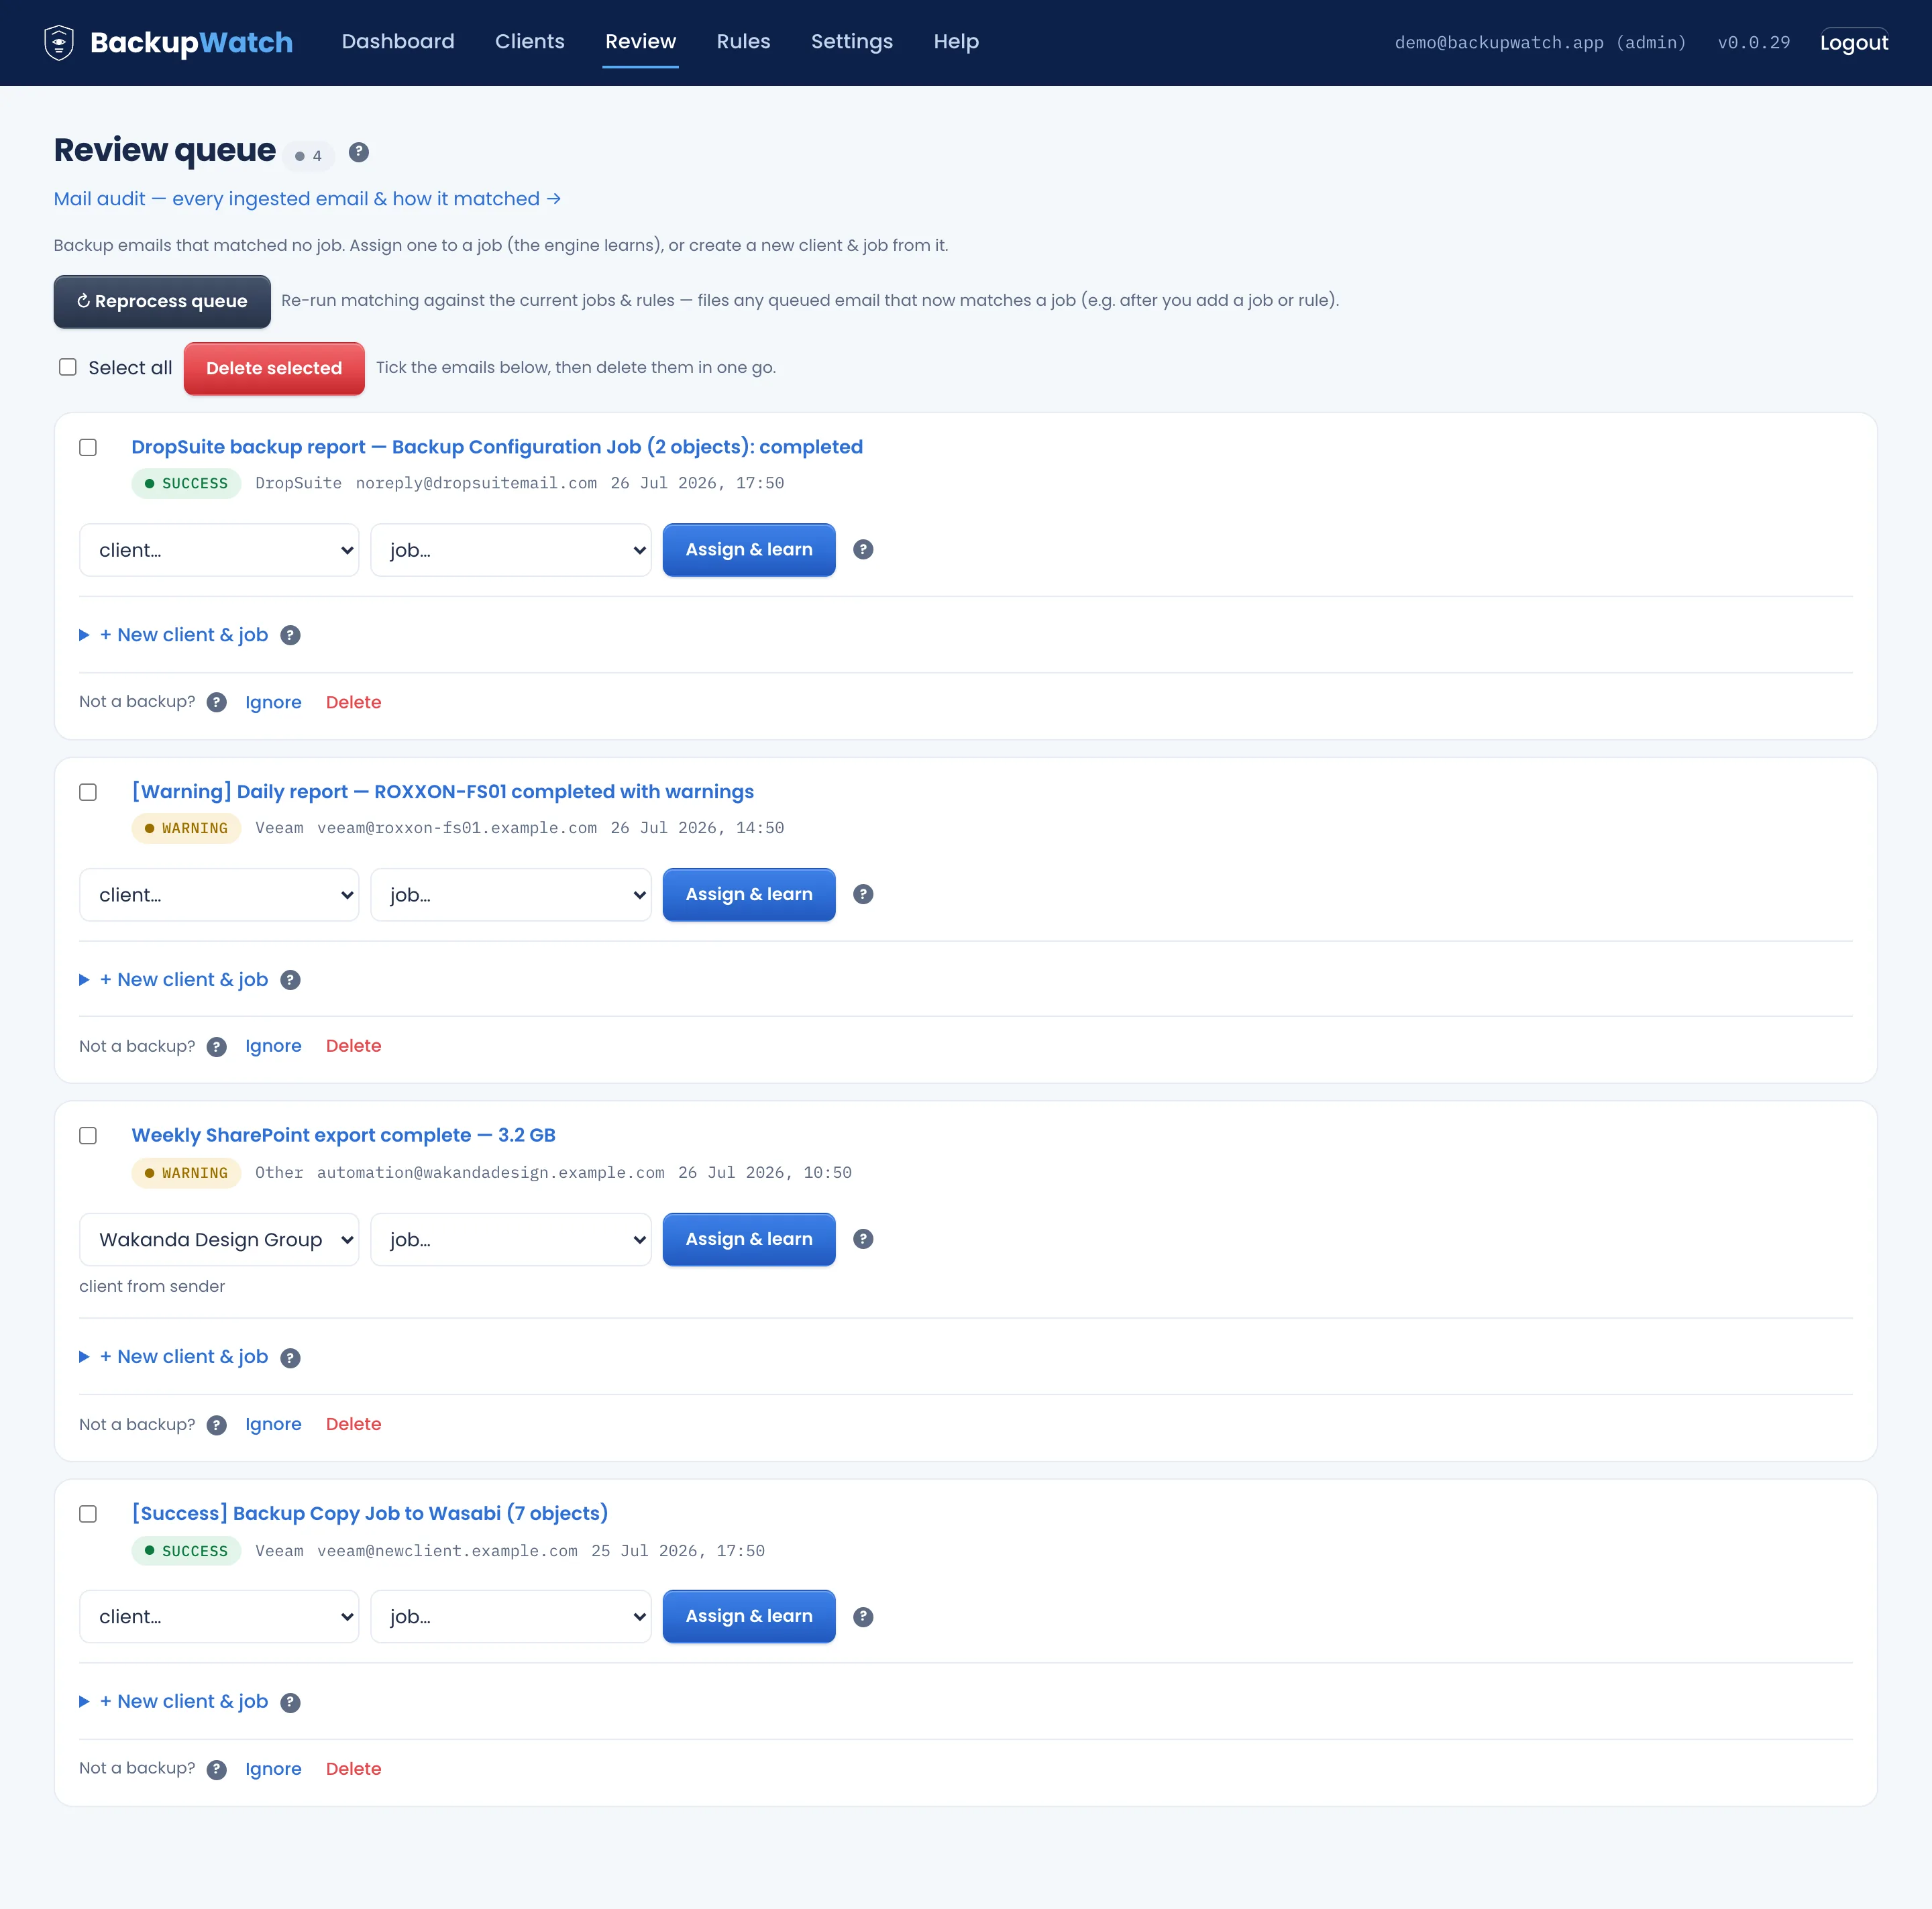The height and width of the screenshot is (1909, 1932).
Task: Click SUCCESS status badge on DropSuite email
Action: [186, 483]
